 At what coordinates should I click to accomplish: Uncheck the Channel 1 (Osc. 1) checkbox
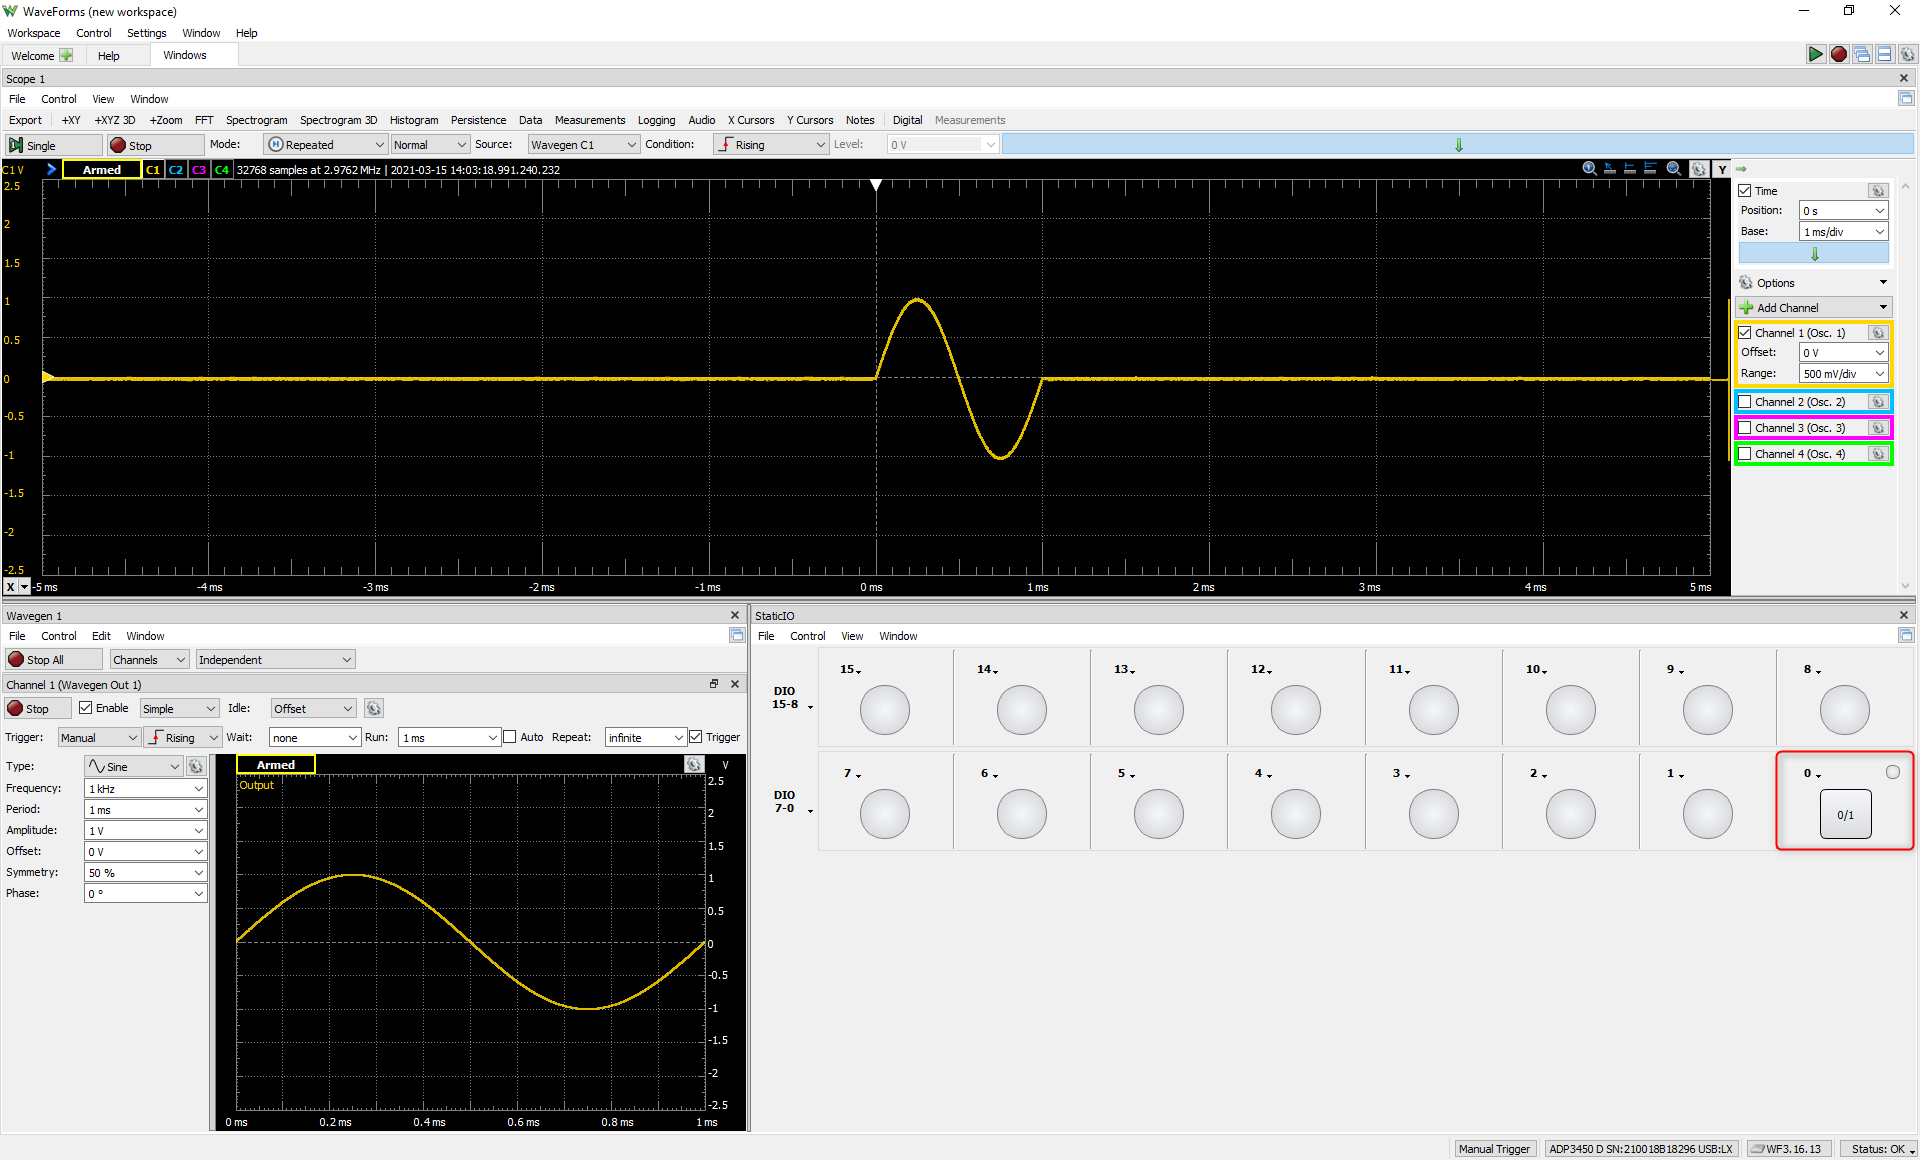[x=1745, y=333]
